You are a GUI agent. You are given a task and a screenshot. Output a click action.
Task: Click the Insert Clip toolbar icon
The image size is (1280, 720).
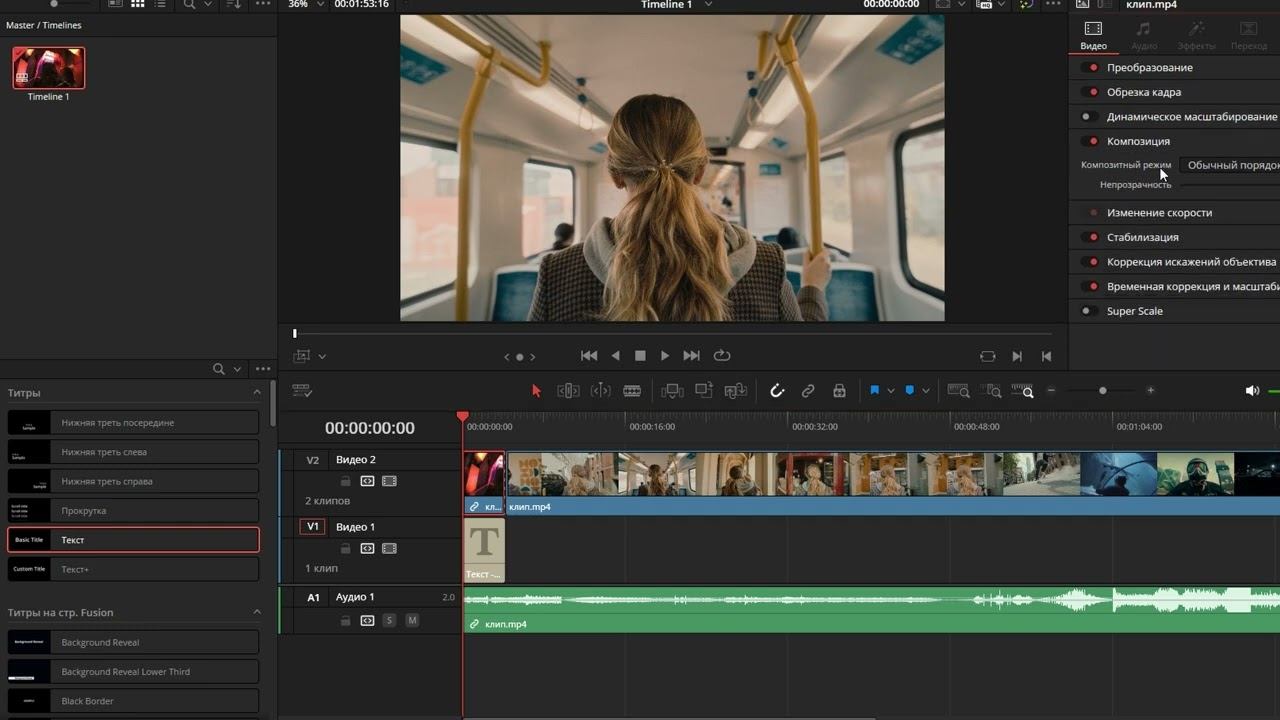pyautogui.click(x=672, y=391)
